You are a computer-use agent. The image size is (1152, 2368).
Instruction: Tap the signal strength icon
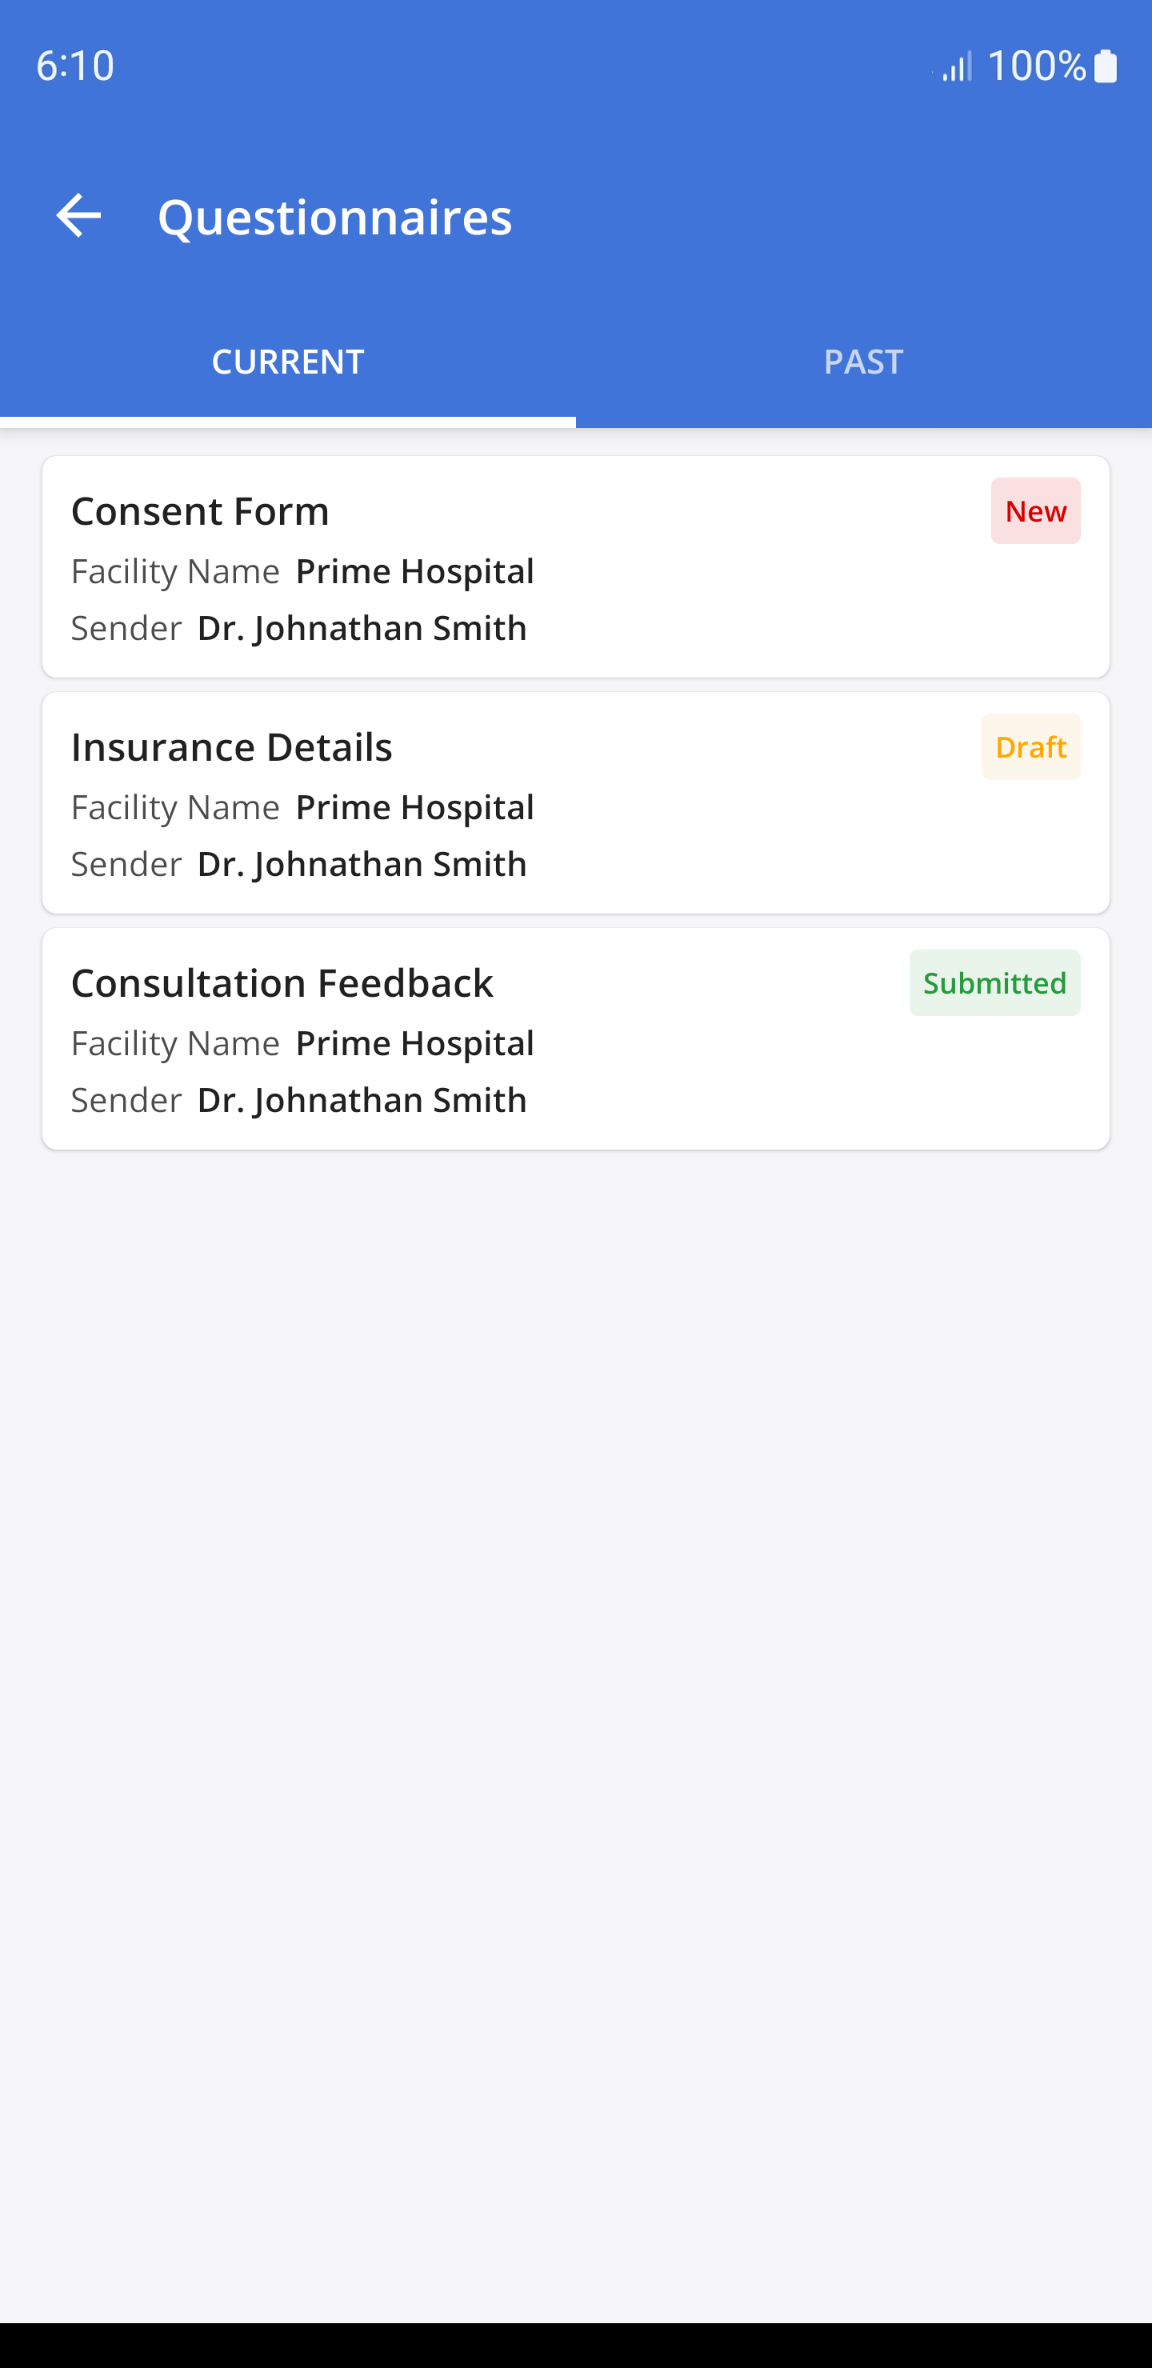pos(956,68)
